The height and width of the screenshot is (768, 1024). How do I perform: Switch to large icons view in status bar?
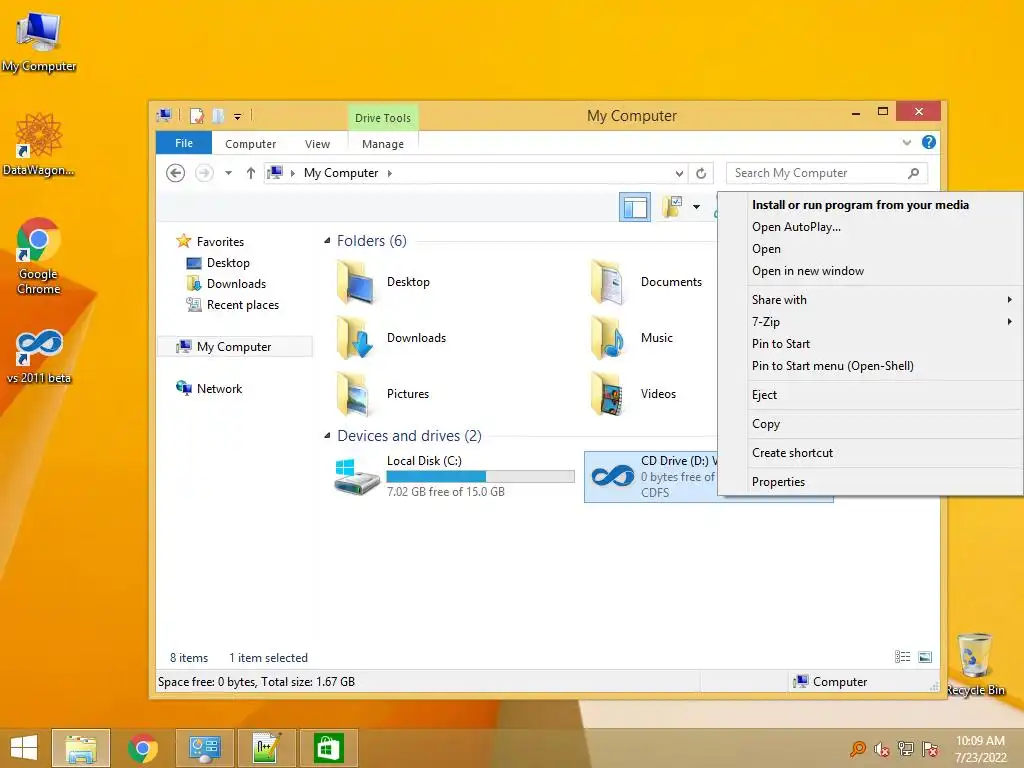(x=925, y=657)
